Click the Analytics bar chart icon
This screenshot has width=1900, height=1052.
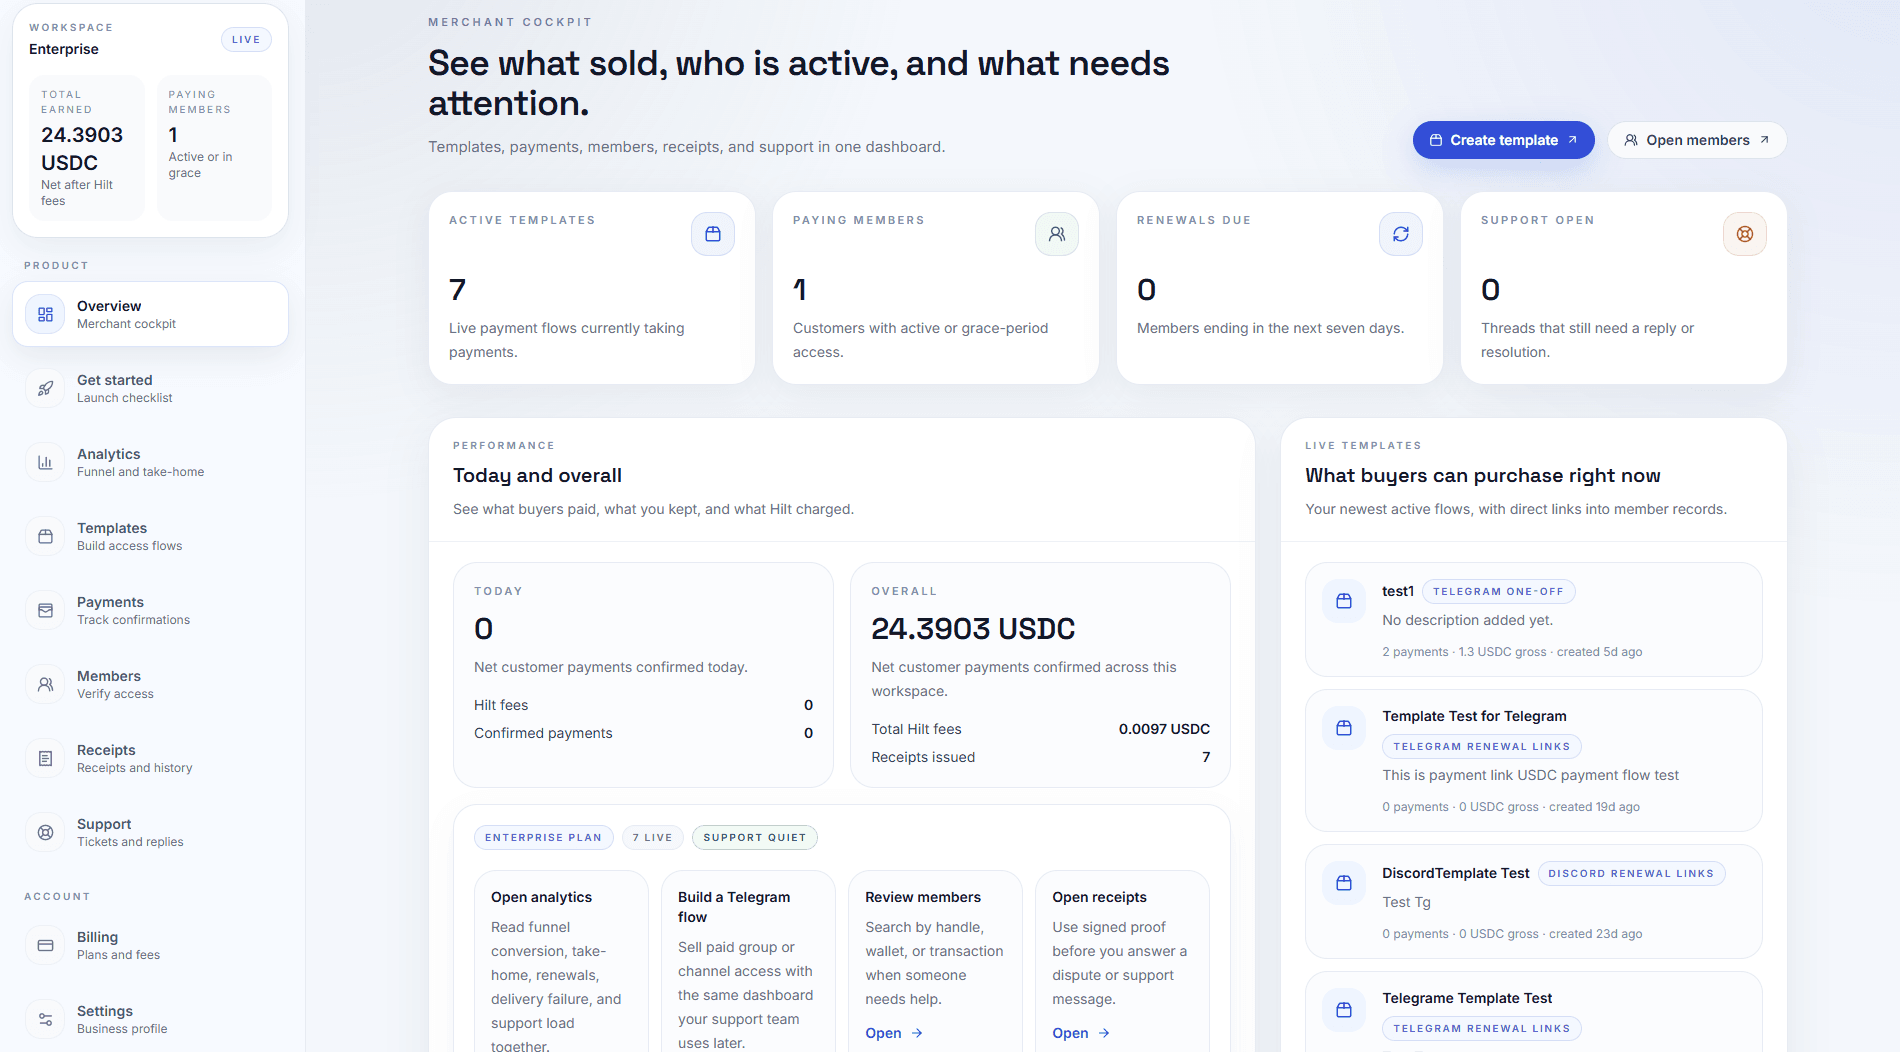(x=45, y=462)
